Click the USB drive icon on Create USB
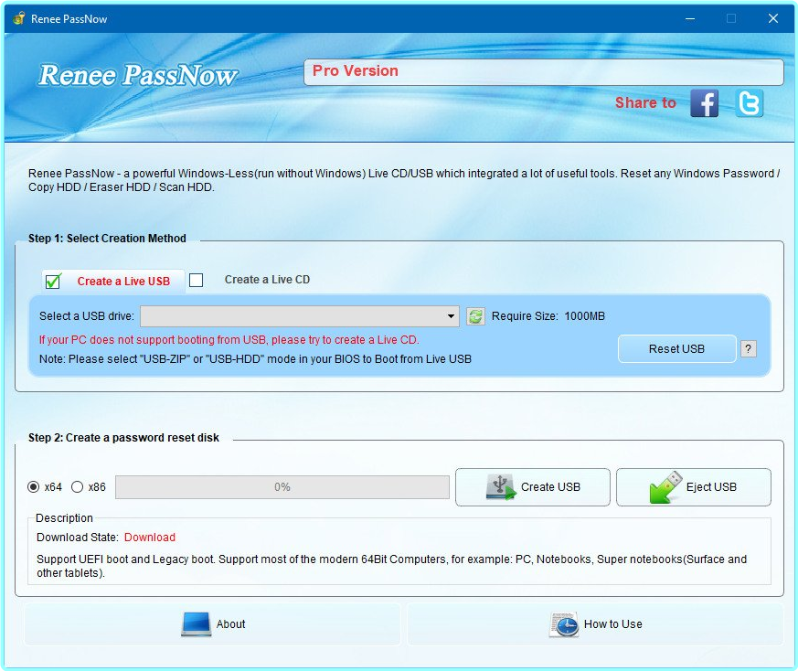 500,487
